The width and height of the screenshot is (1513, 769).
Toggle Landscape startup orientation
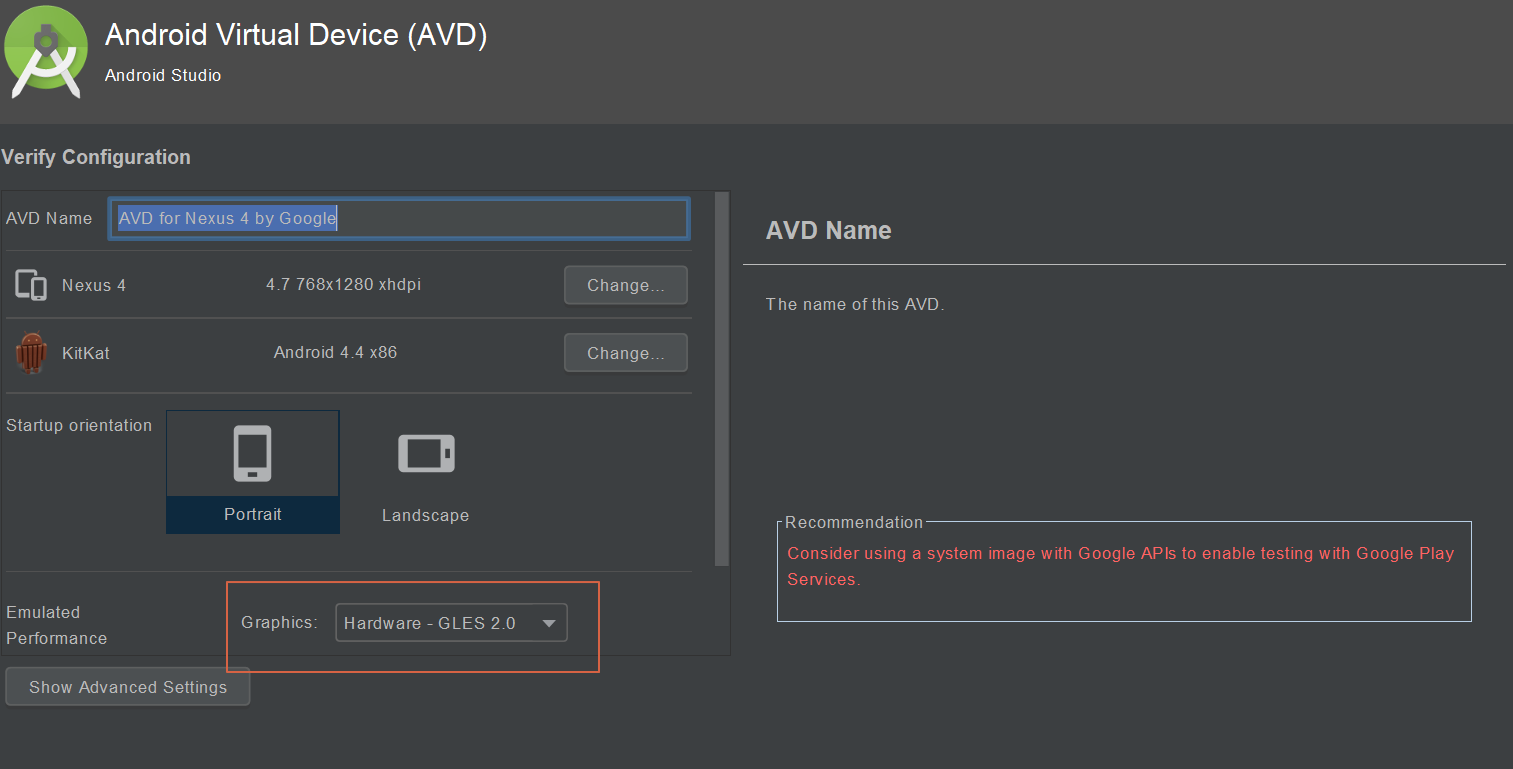425,471
